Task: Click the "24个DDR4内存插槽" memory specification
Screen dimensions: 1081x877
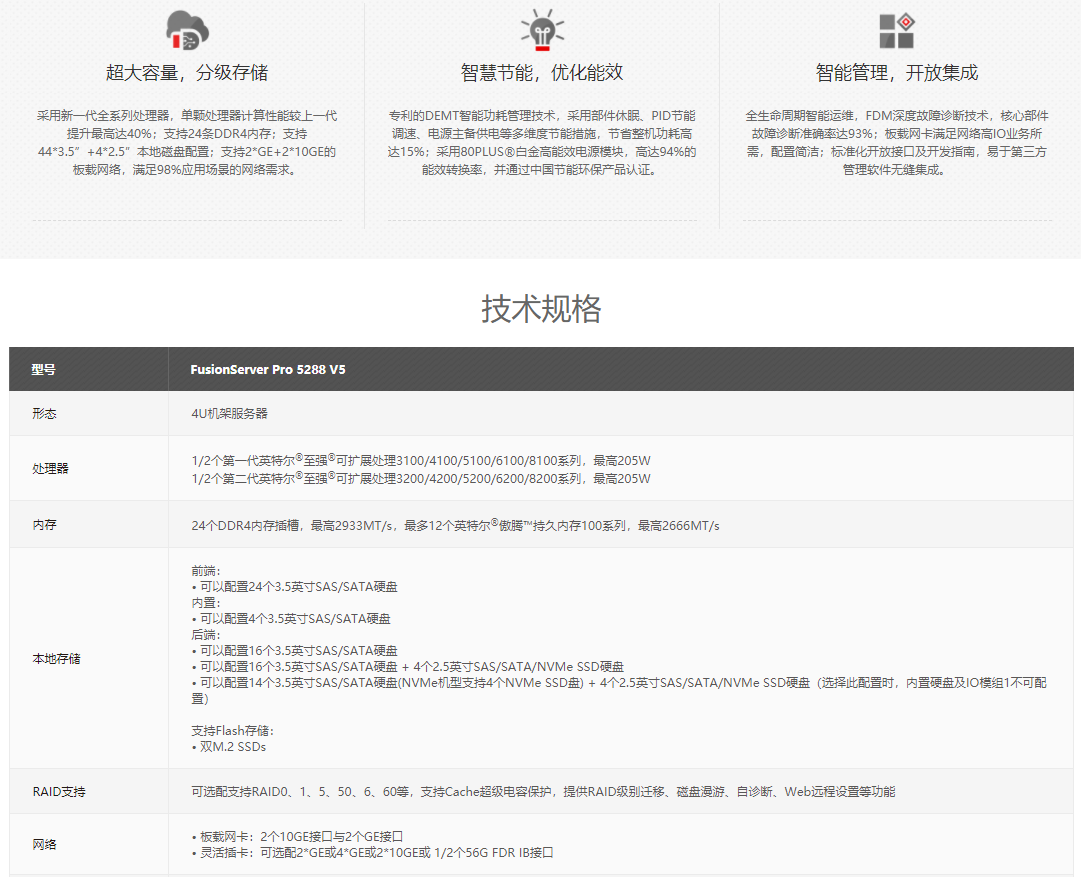Action: (456, 525)
